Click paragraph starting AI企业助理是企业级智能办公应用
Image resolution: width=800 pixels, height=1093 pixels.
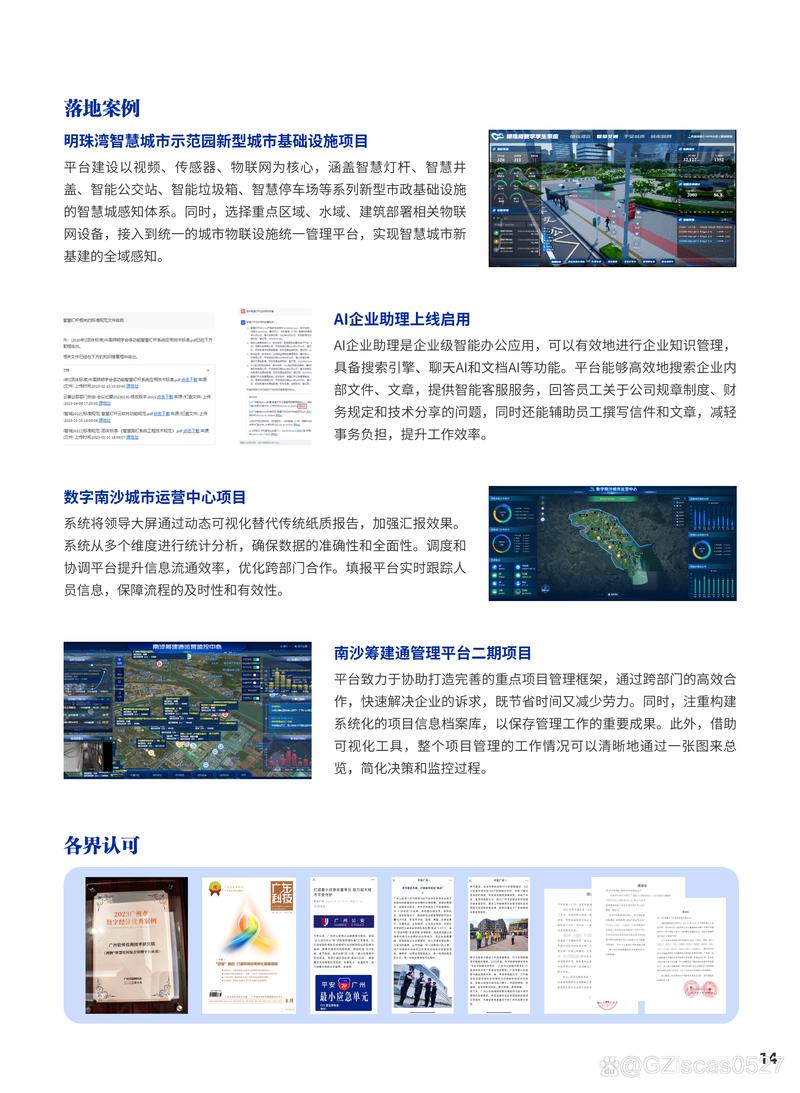[x=535, y=390]
